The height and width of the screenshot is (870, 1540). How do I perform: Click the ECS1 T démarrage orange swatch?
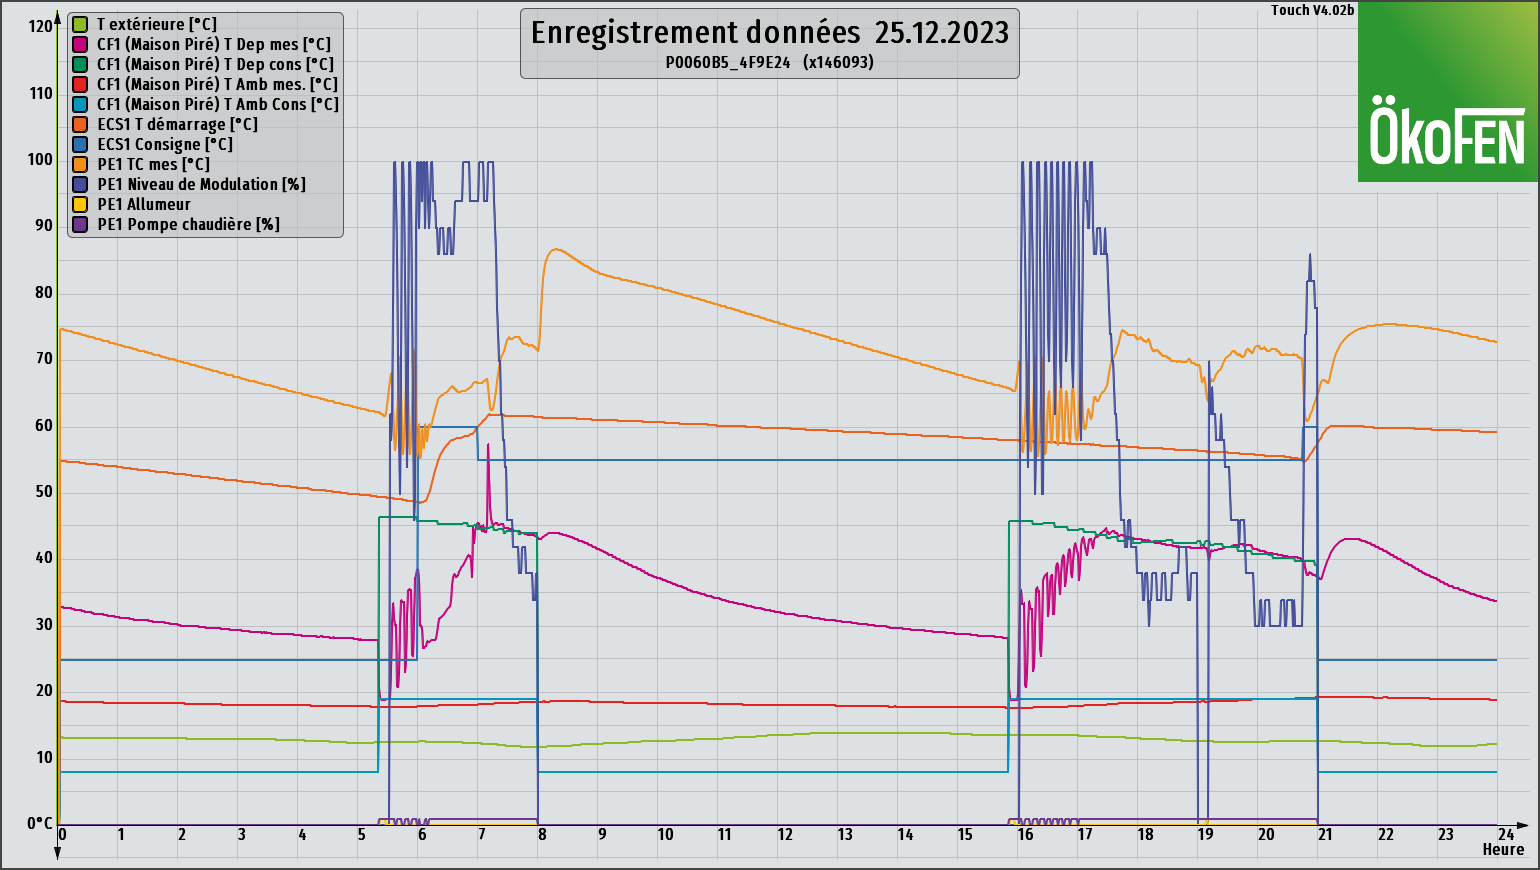(80, 124)
